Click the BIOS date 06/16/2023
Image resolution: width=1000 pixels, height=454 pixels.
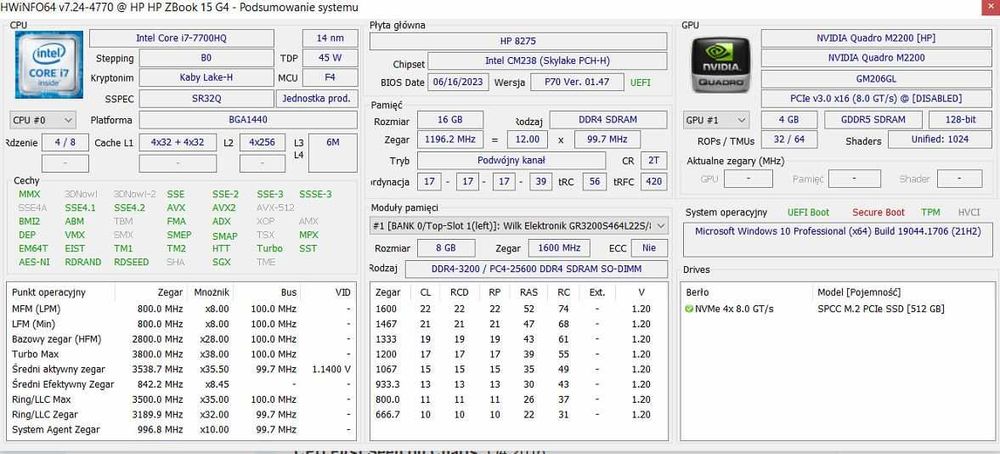tap(459, 82)
